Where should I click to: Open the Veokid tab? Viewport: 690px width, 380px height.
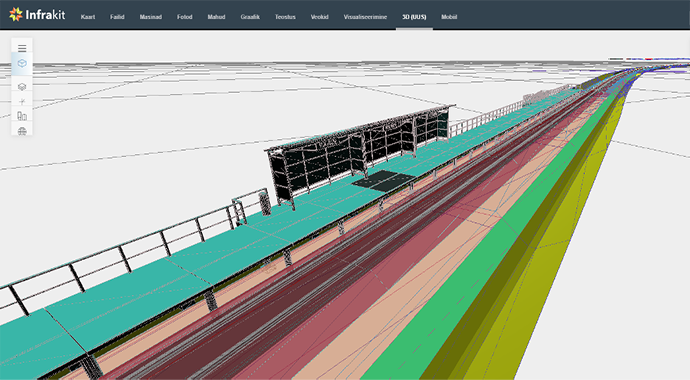pos(319,17)
